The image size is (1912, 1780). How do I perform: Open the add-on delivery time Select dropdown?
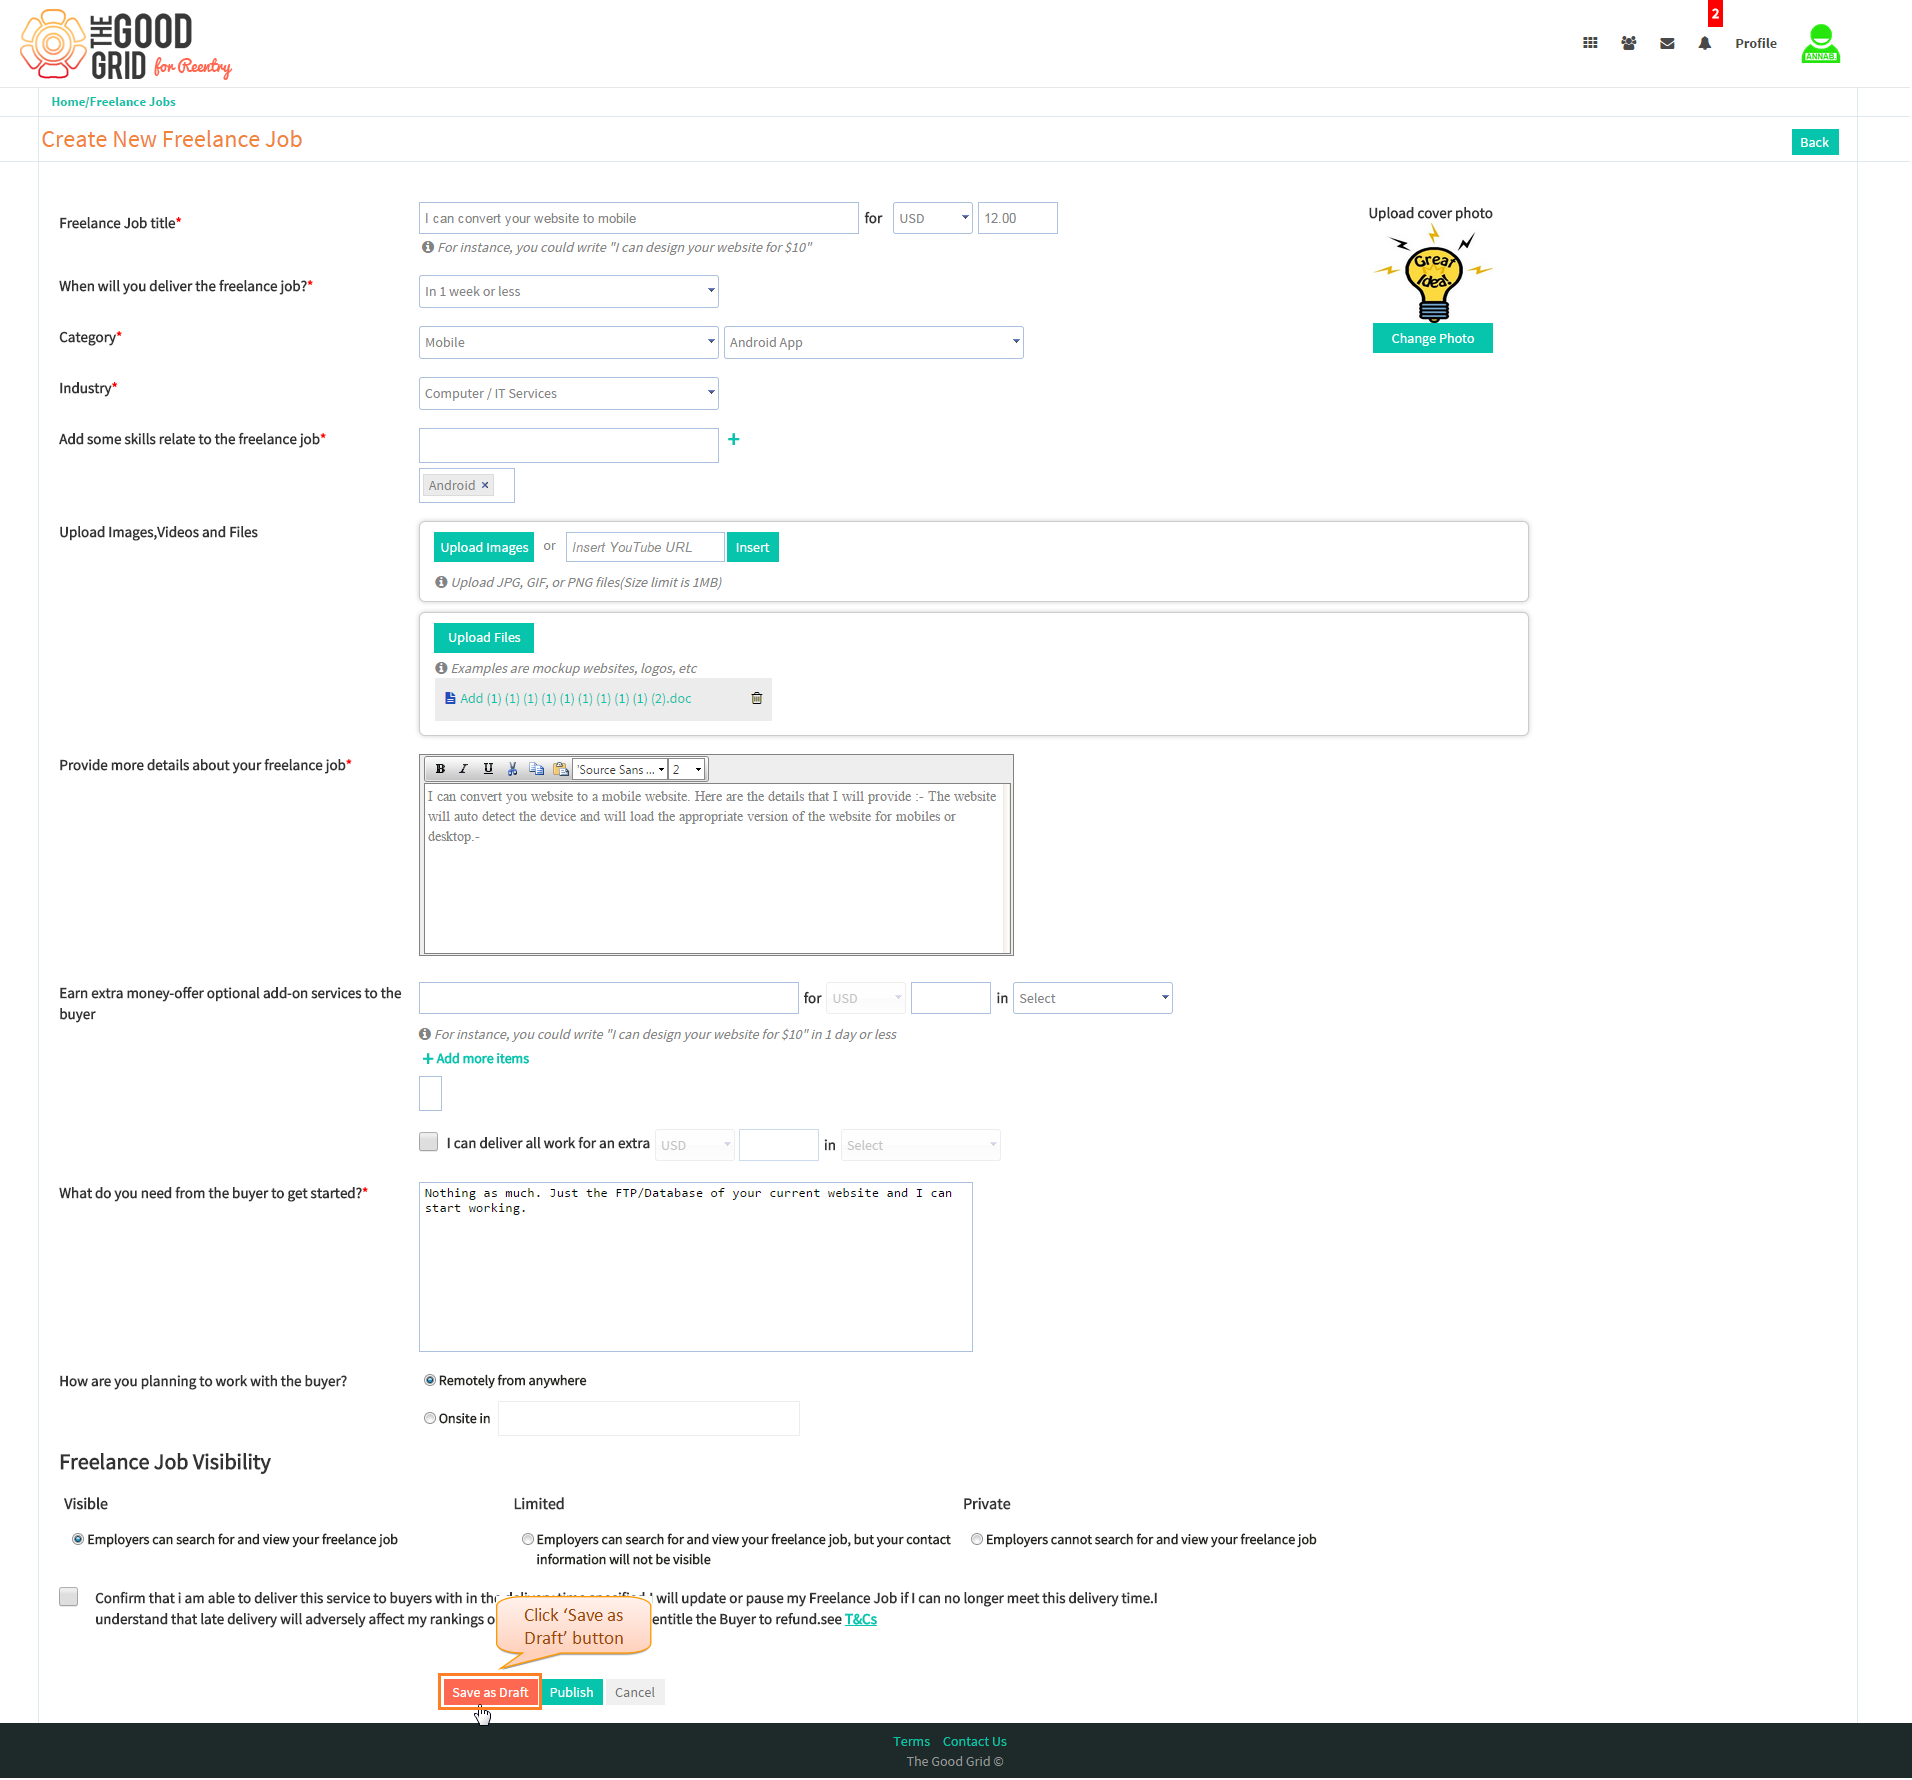click(1093, 998)
